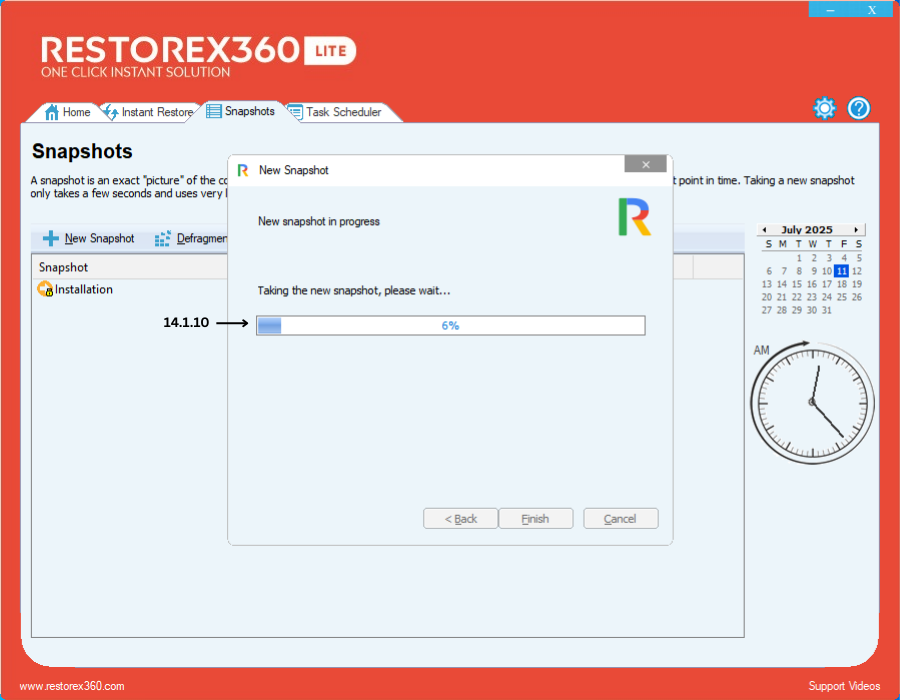
Task: Click the small R icon in dialog title
Action: click(x=243, y=170)
